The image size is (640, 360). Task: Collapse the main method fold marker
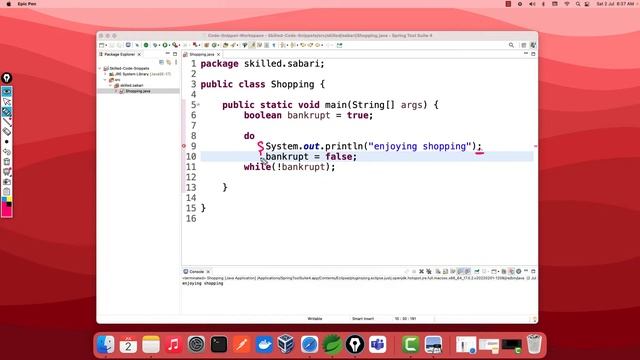(199, 105)
